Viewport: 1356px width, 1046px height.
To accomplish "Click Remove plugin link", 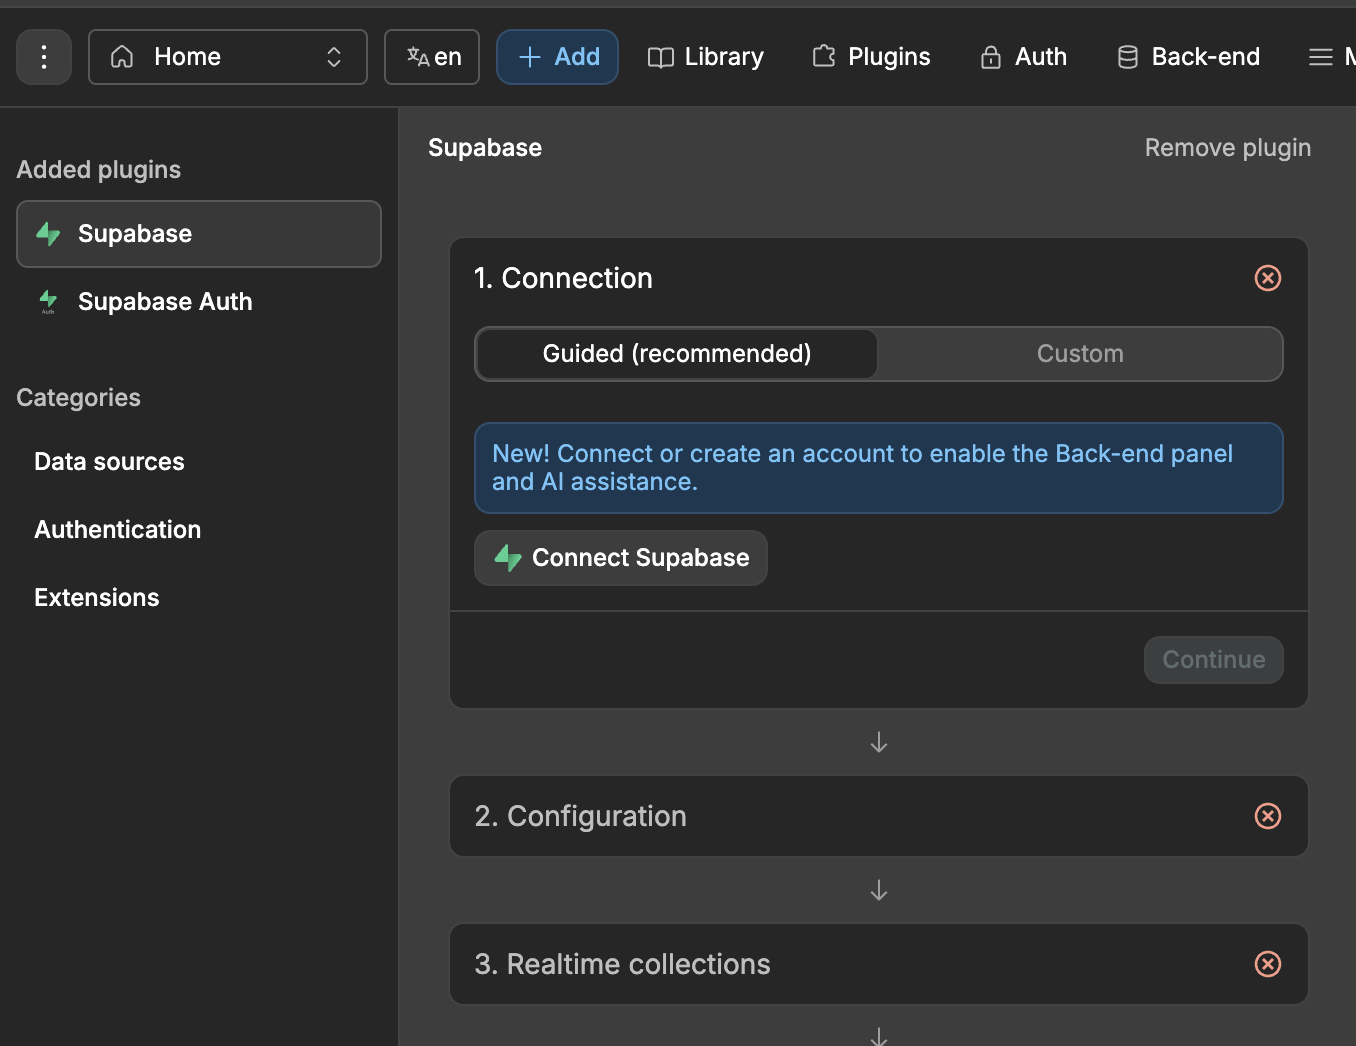I will (1228, 148).
